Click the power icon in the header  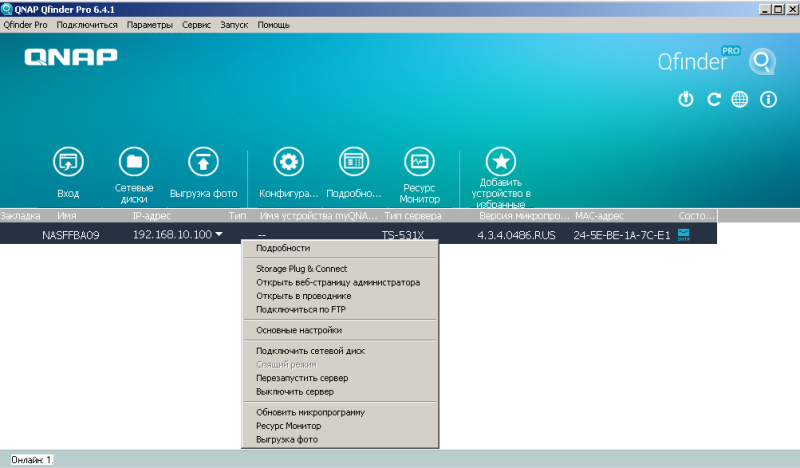(686, 99)
